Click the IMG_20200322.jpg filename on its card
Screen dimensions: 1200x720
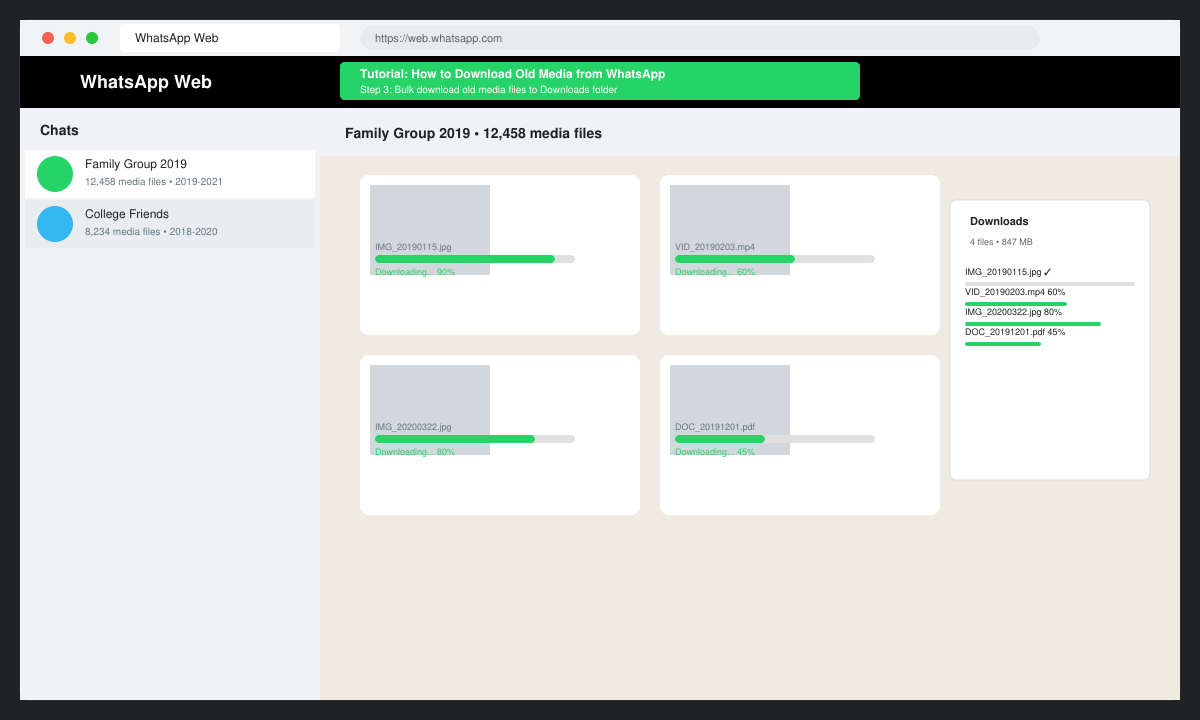(413, 426)
